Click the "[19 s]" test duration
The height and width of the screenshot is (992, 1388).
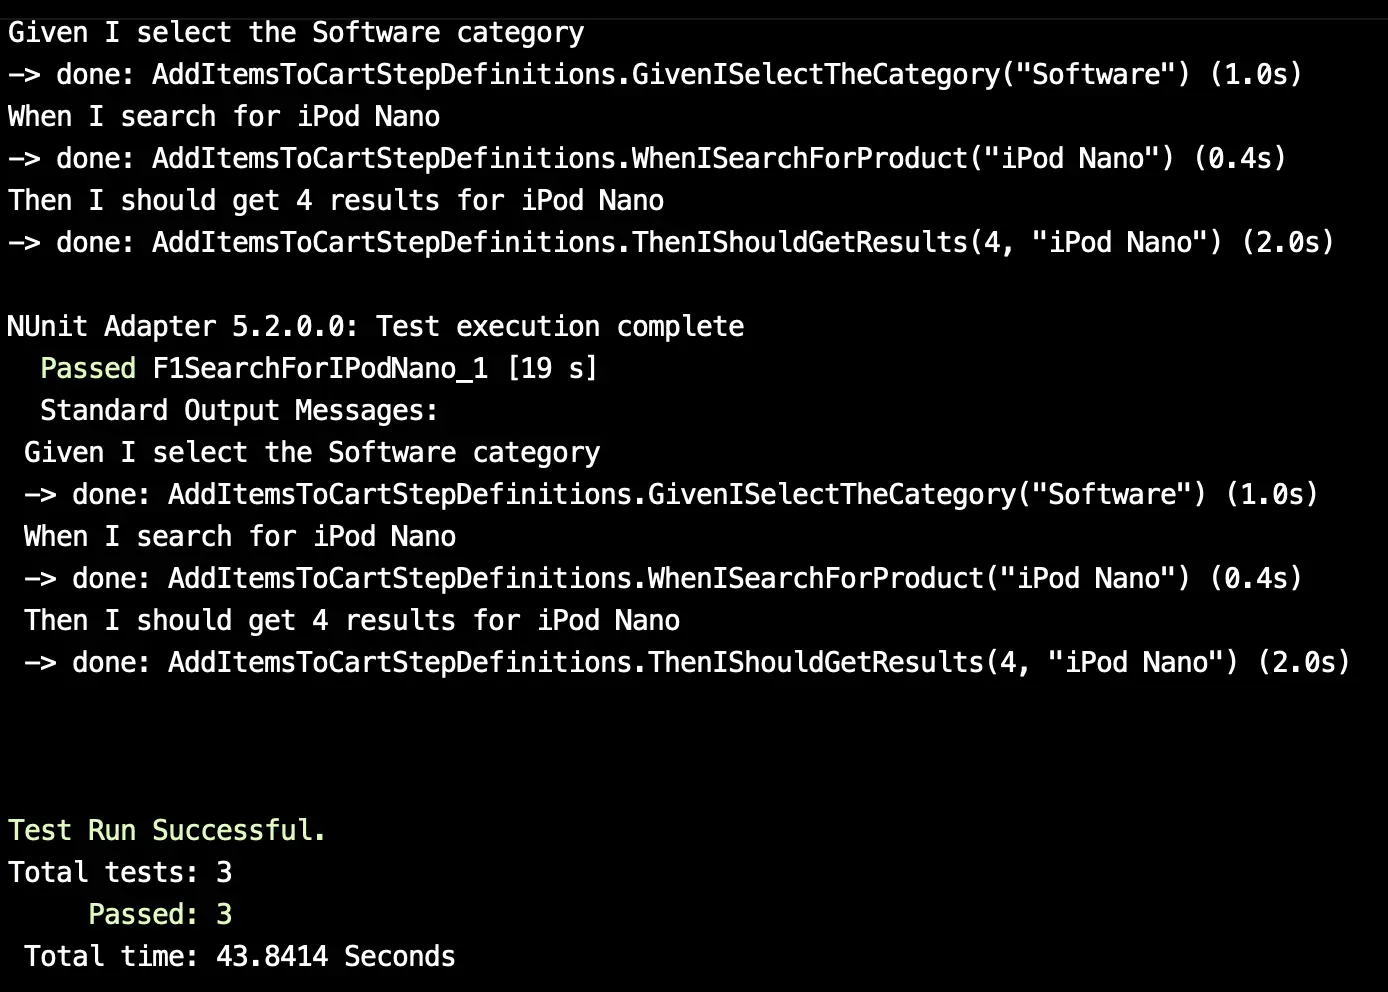552,368
